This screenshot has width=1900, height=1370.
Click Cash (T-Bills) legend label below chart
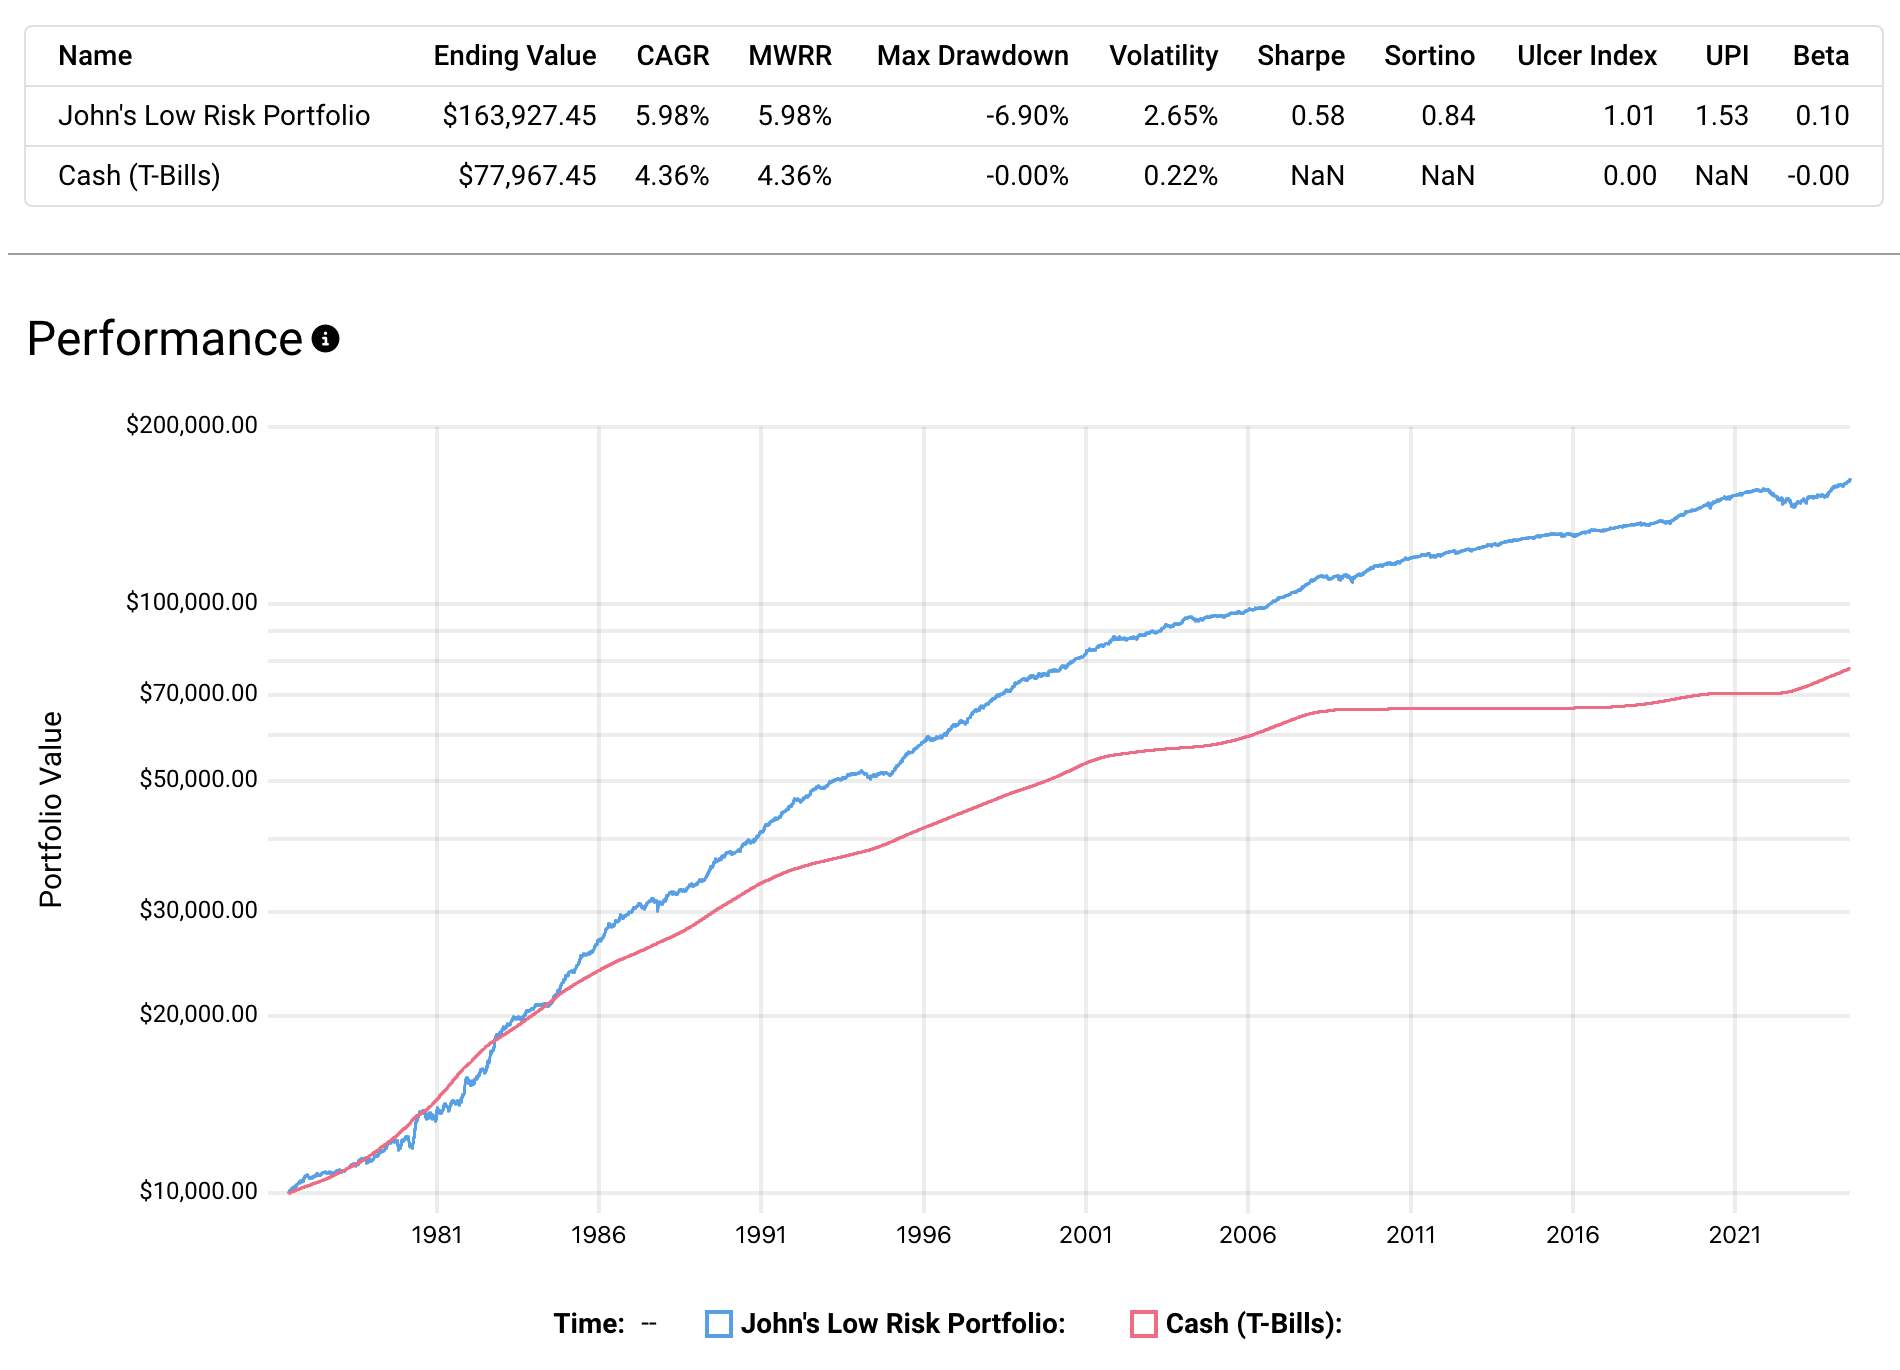pyautogui.click(x=1253, y=1324)
